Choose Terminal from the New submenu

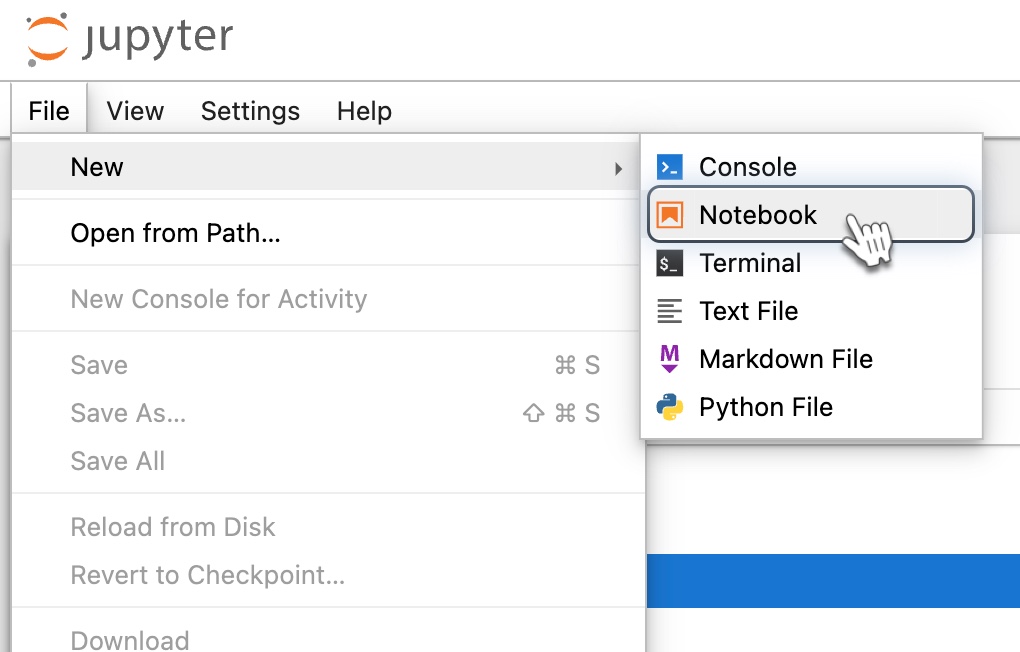click(x=811, y=263)
